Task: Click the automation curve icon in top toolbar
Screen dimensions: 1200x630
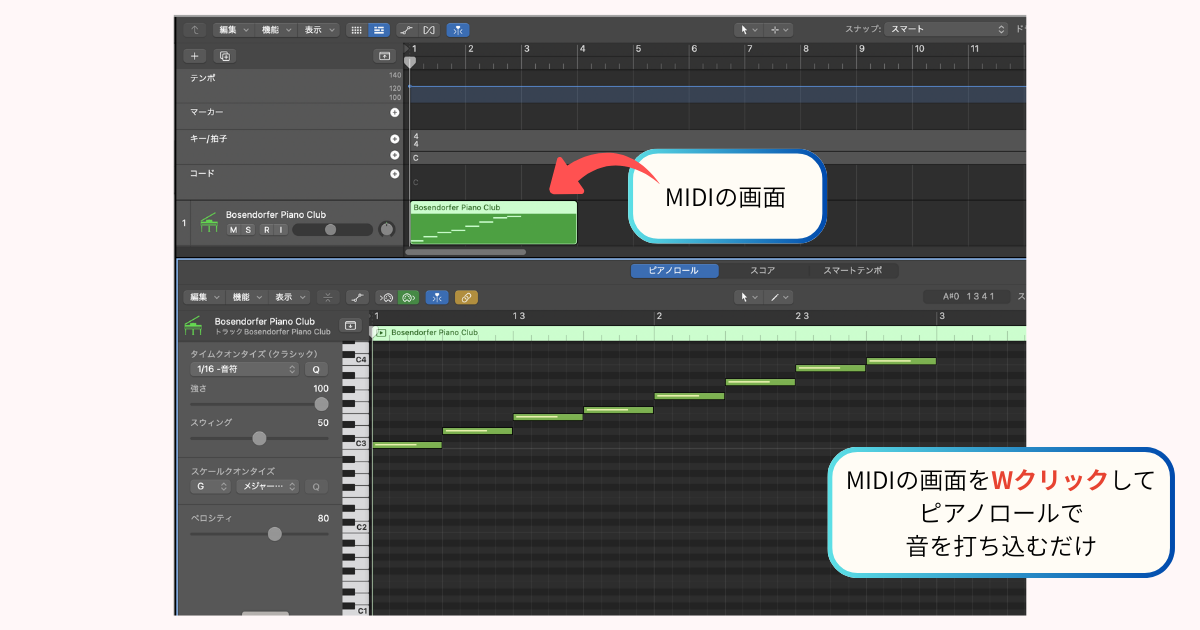Action: 405,30
